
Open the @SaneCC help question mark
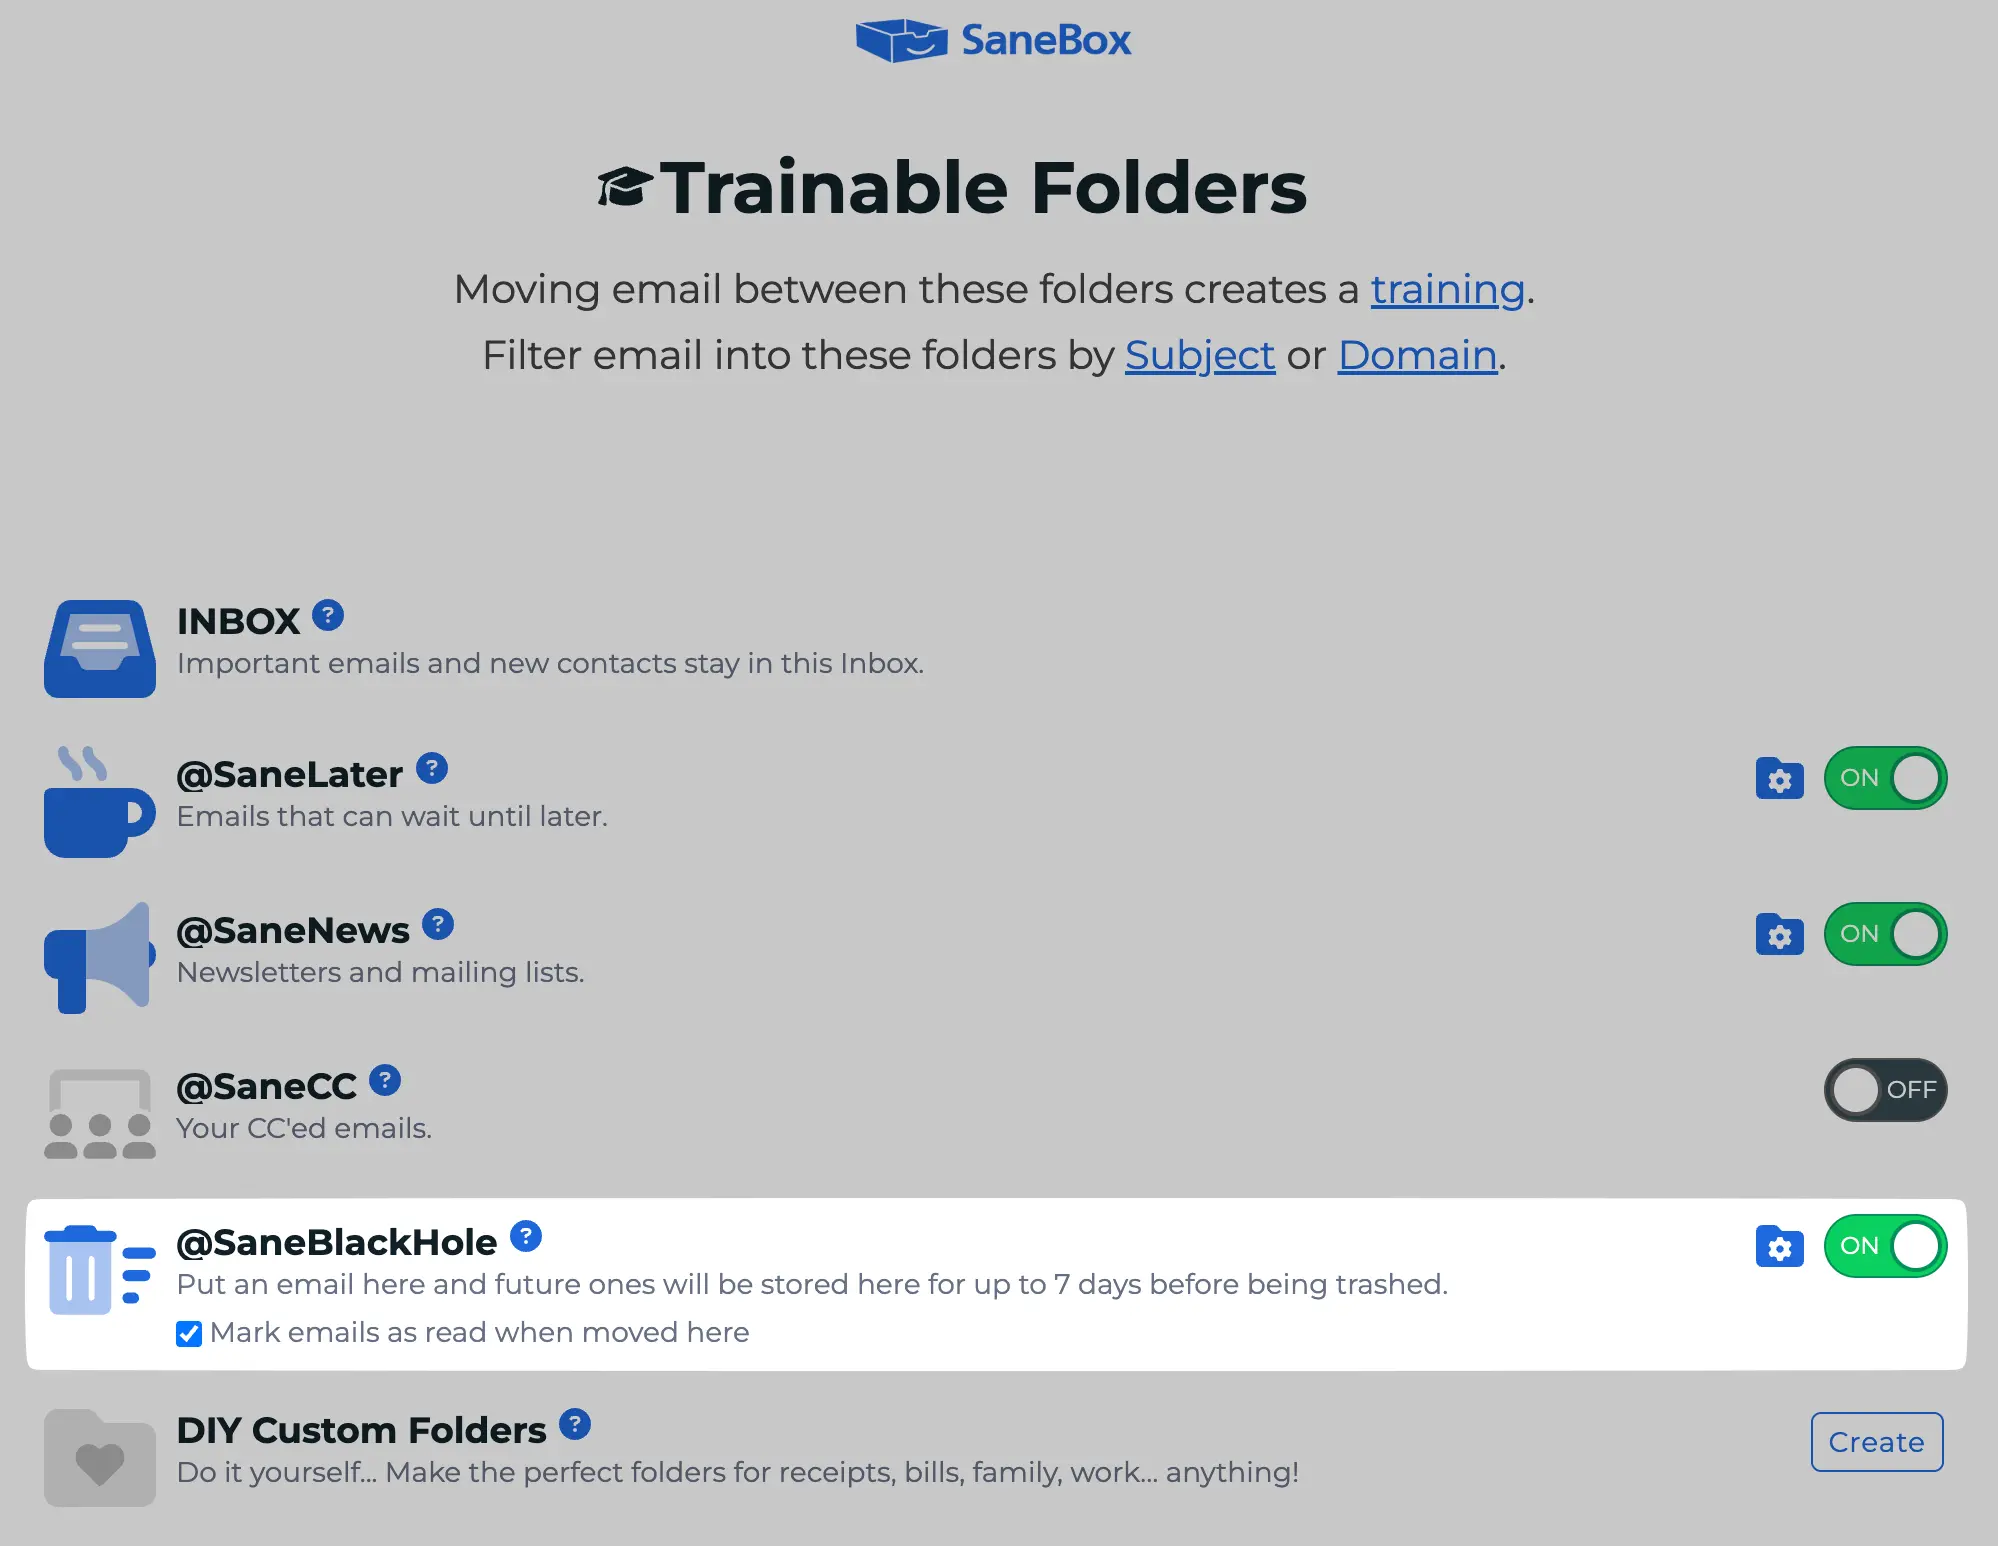[x=385, y=1080]
